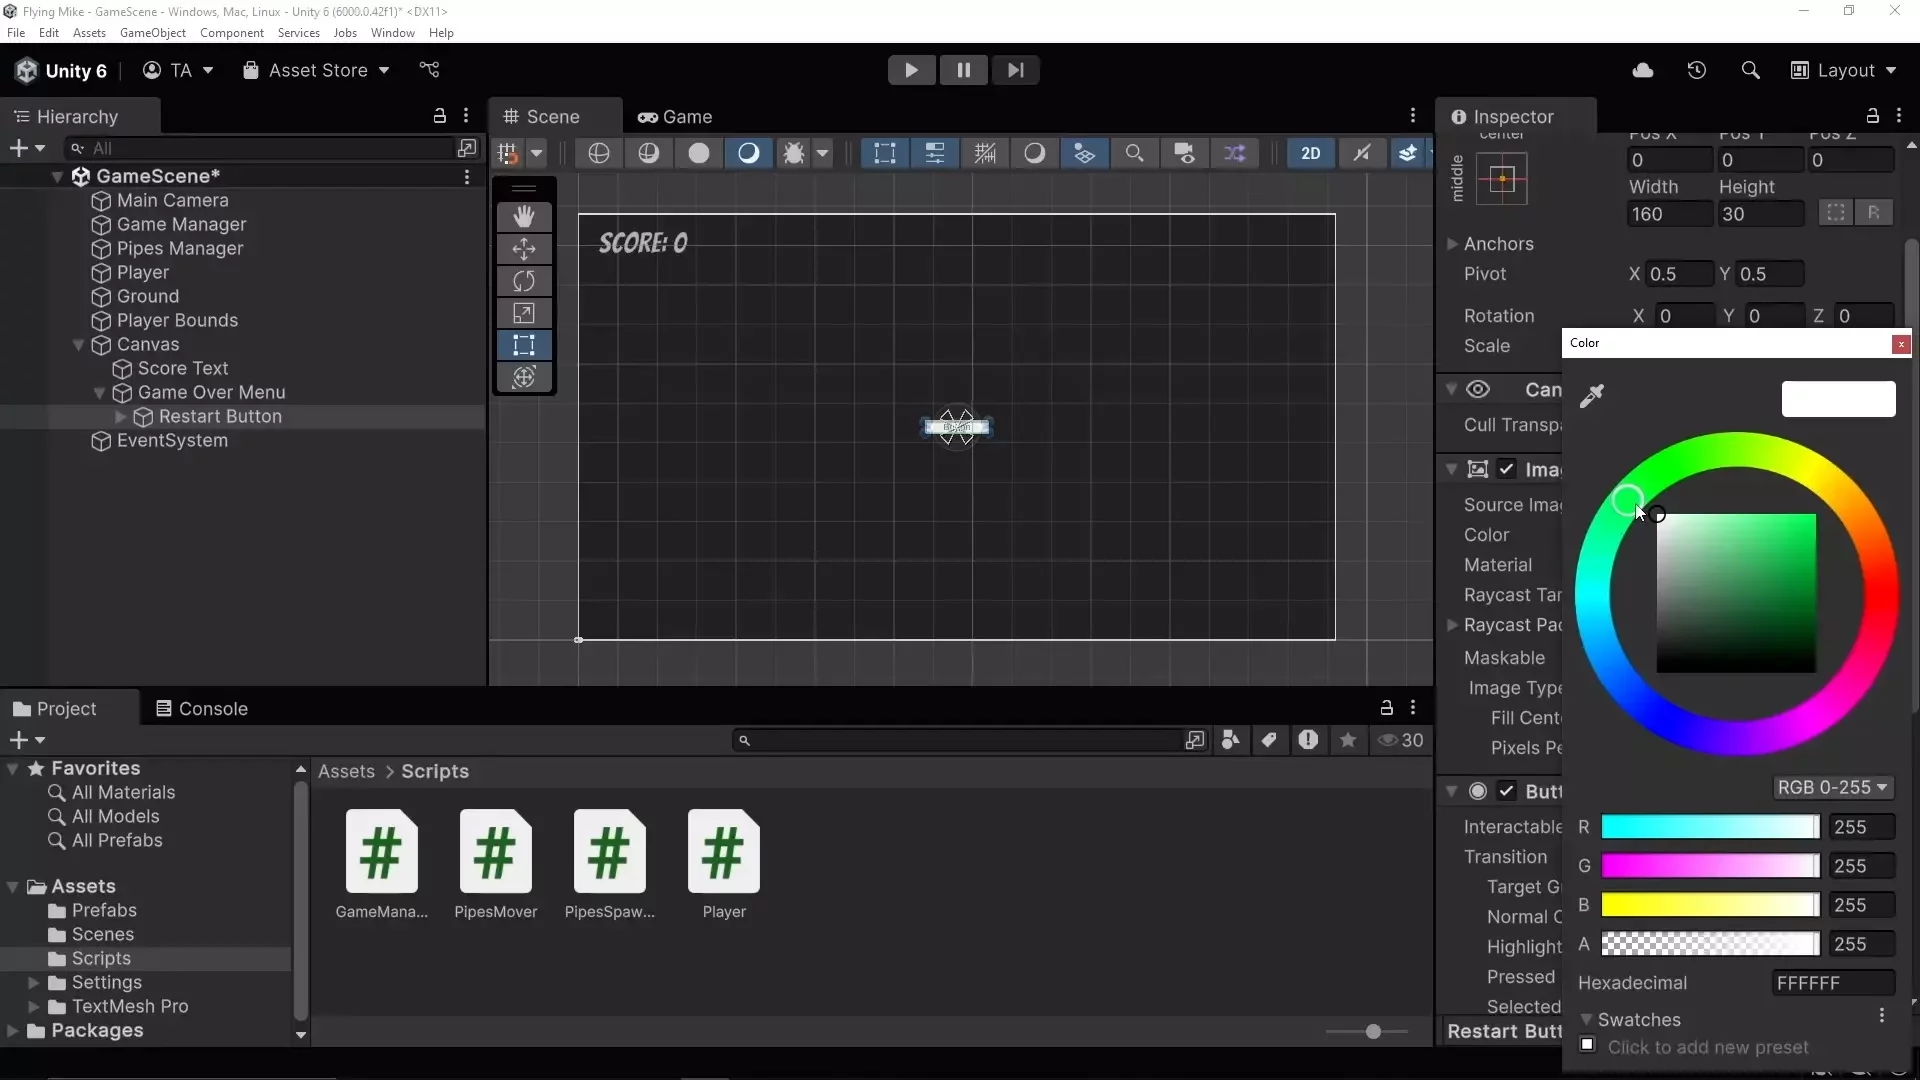Image resolution: width=1920 pixels, height=1080 pixels.
Task: Open the Layout dropdown
Action: pyautogui.click(x=1843, y=70)
